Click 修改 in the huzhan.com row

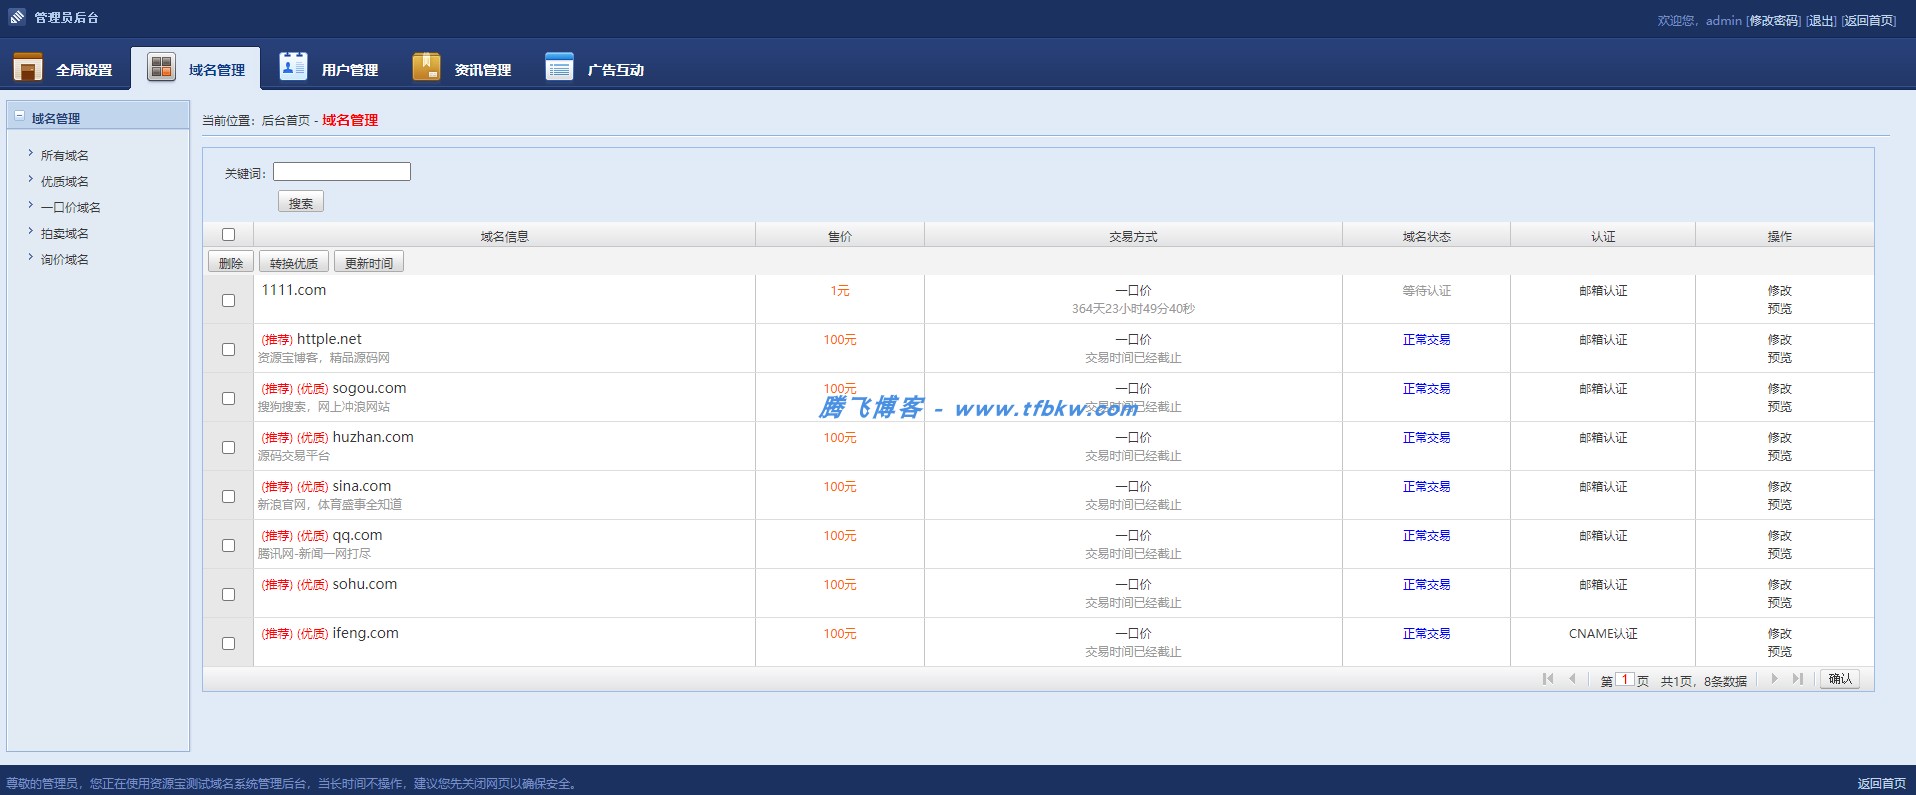click(1780, 438)
